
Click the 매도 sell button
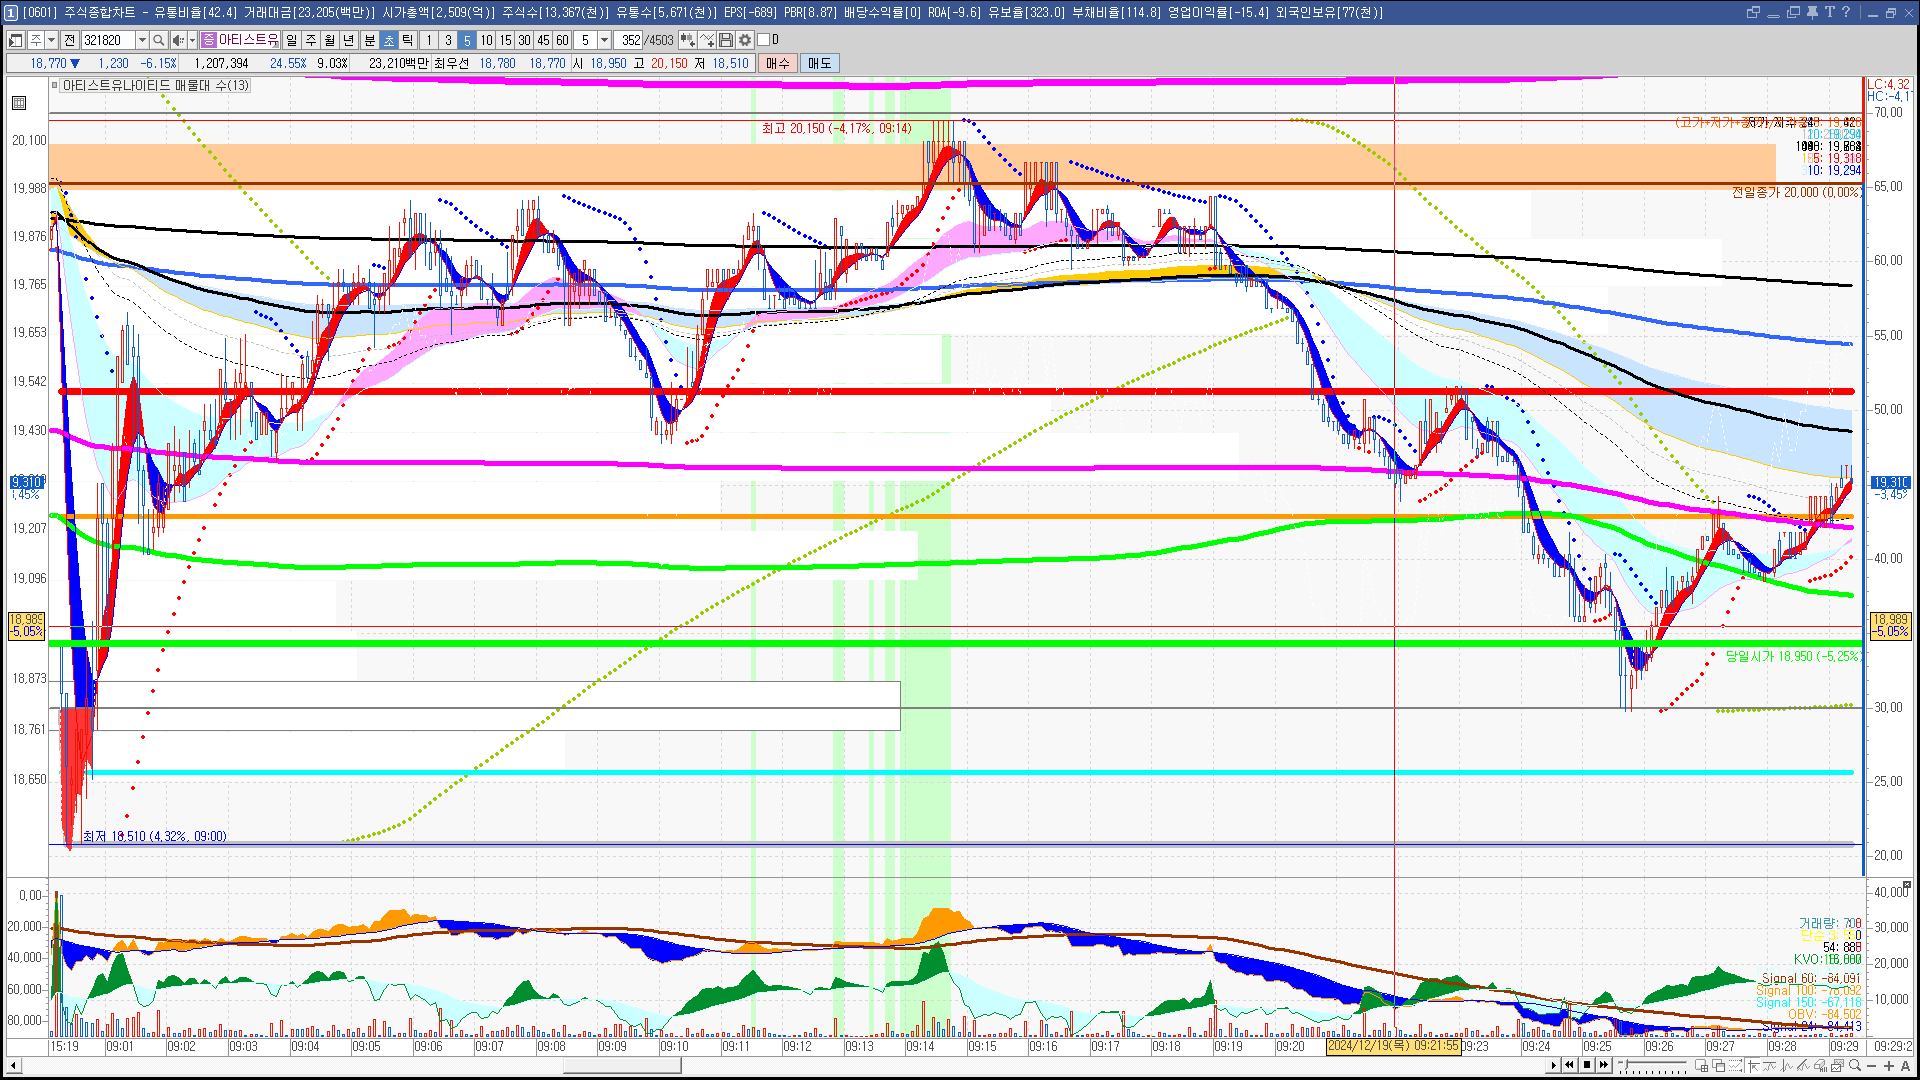819,63
